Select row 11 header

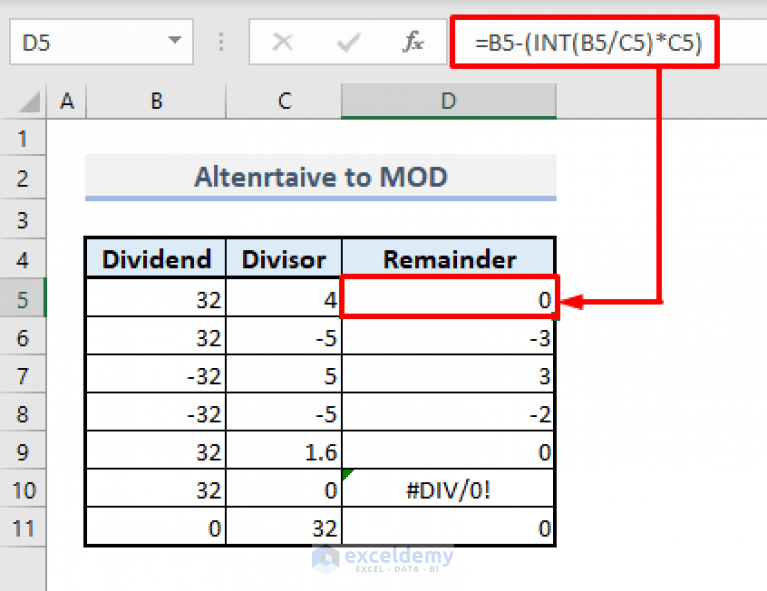(23, 528)
